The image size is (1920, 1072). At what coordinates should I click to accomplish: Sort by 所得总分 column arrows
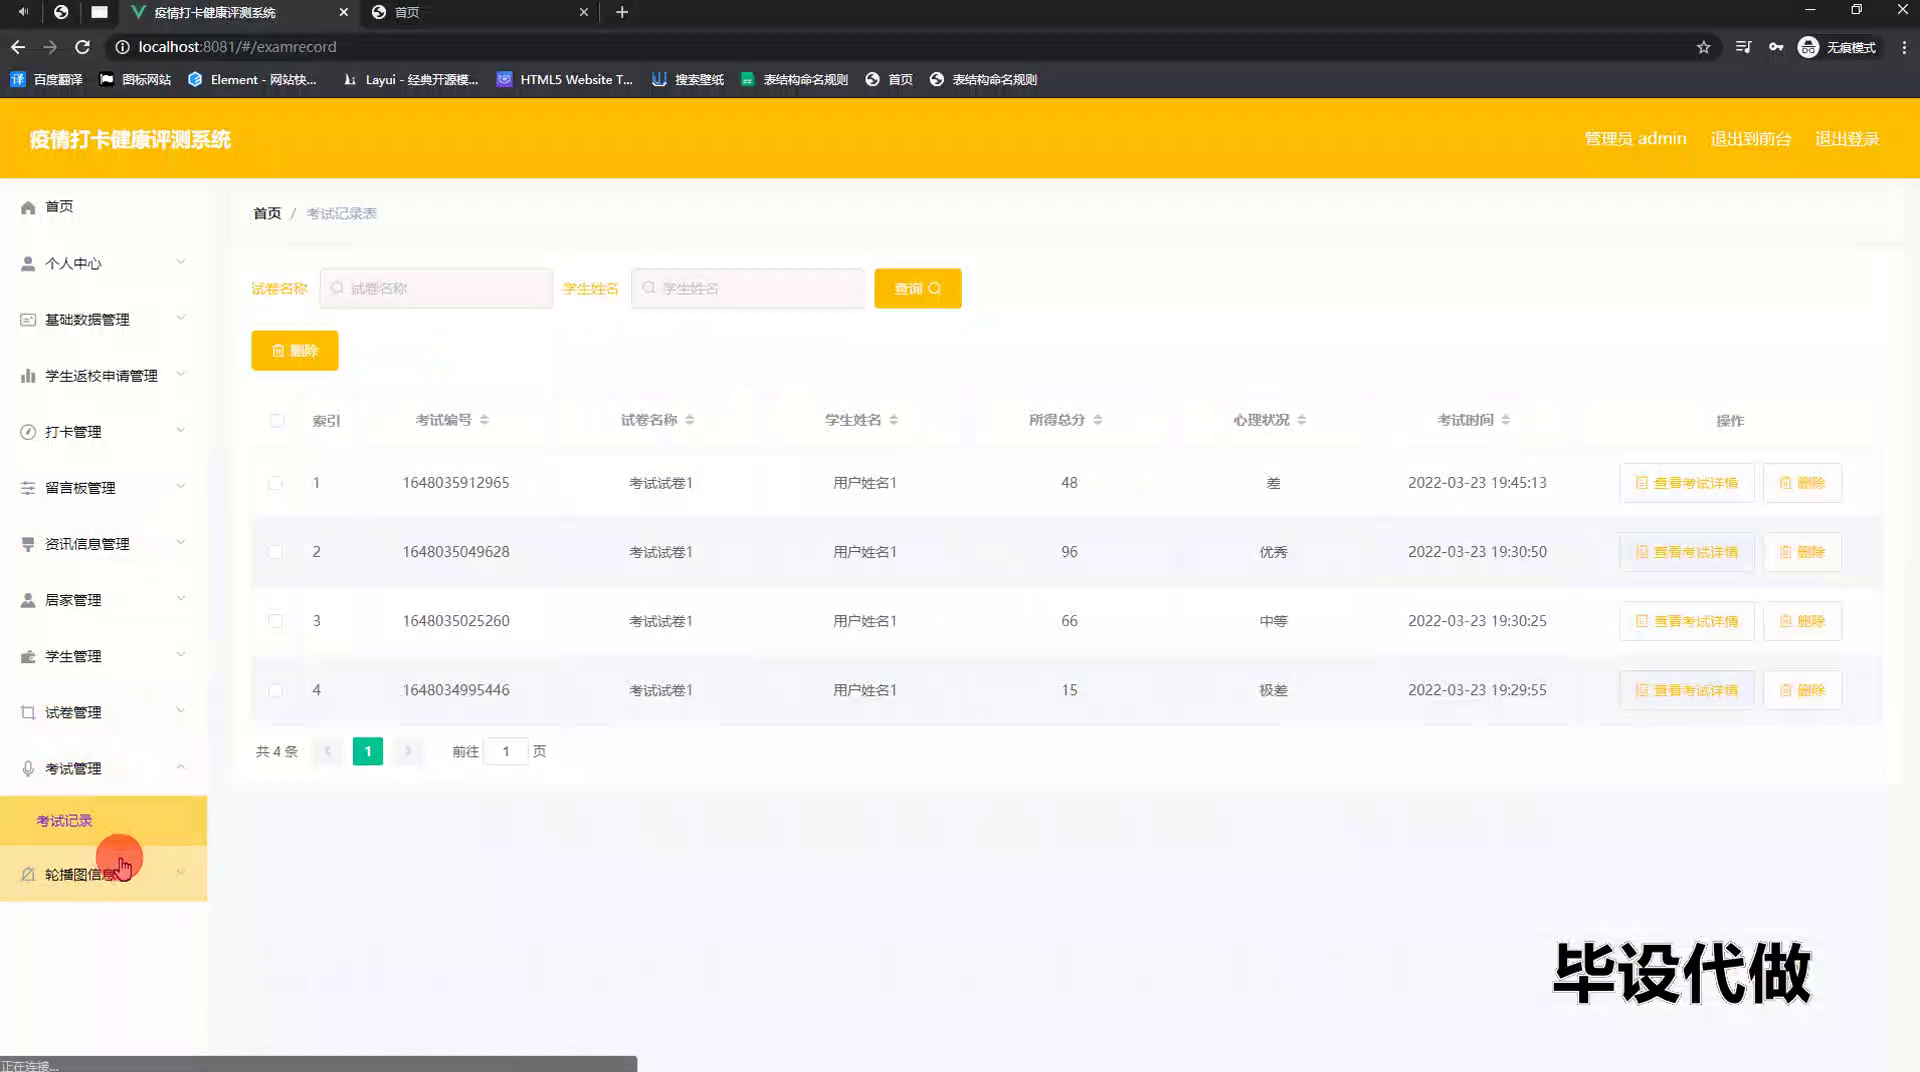tap(1098, 420)
